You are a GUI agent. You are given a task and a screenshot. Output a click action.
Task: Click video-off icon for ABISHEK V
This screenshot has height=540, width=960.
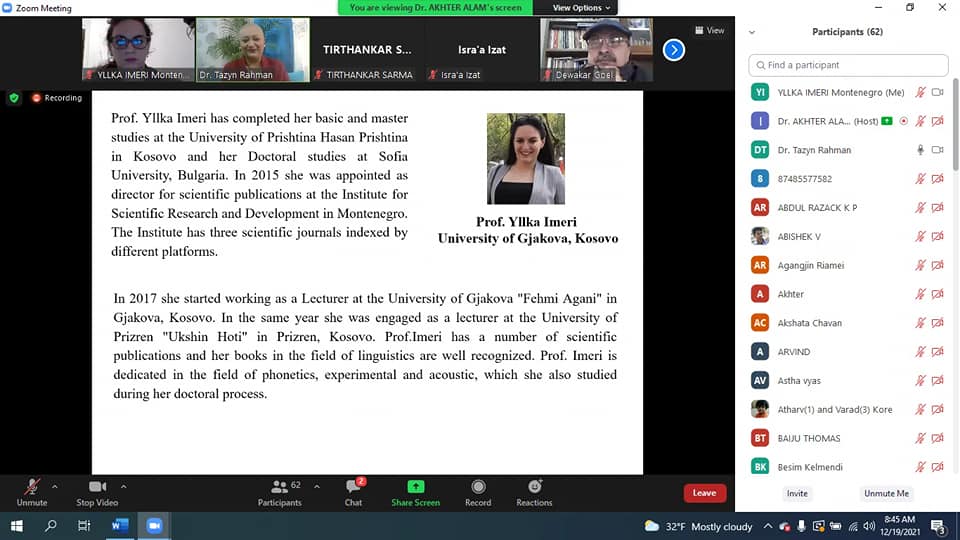[x=937, y=236]
